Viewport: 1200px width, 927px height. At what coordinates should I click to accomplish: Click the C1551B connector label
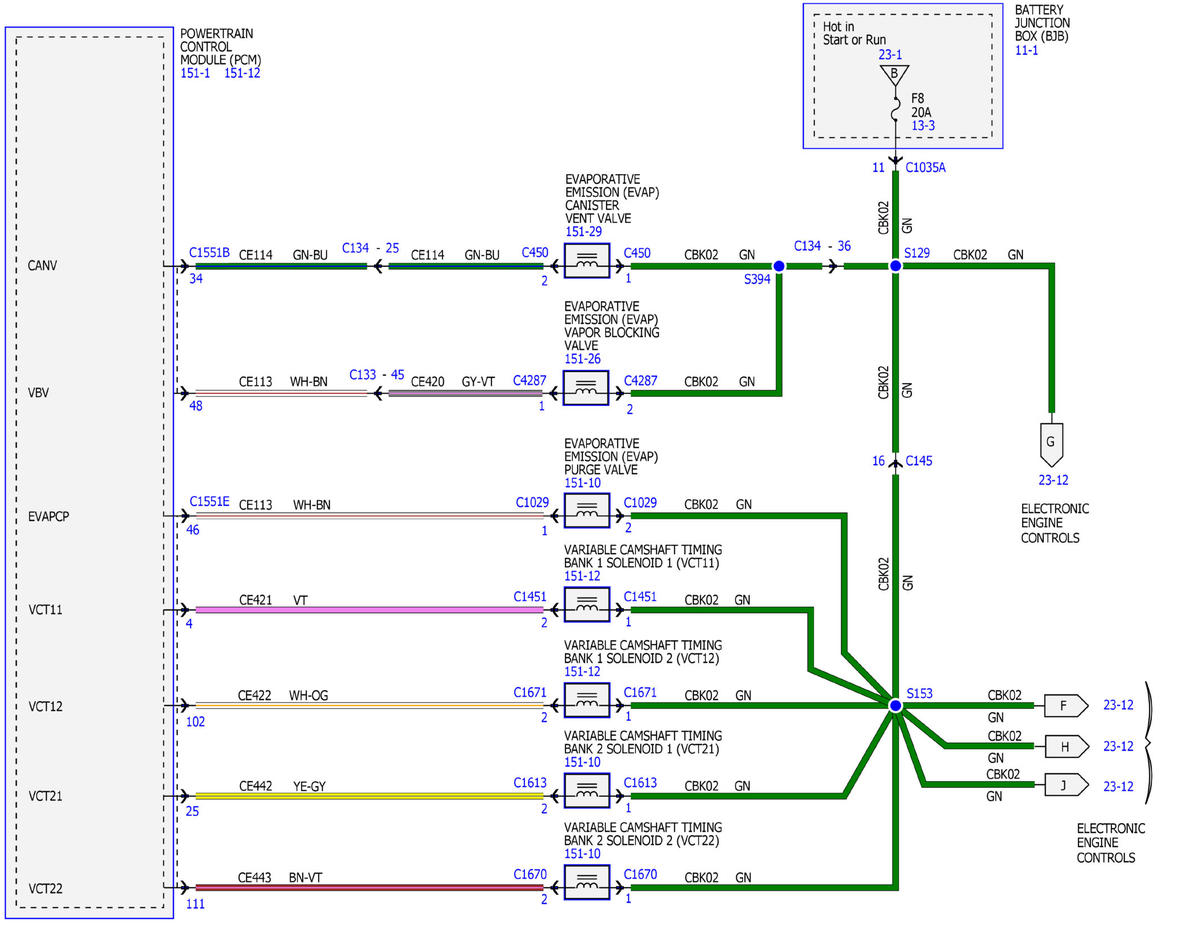[x=209, y=253]
